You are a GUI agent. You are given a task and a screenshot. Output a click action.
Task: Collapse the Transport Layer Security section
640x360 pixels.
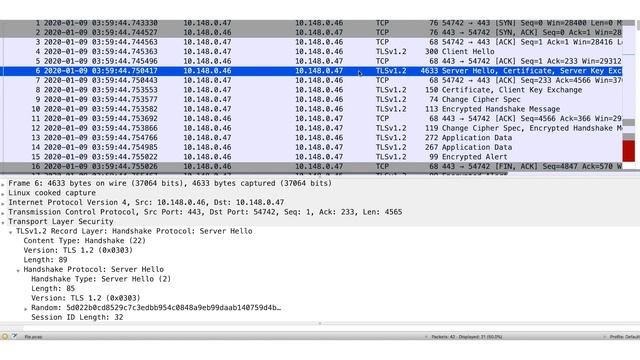click(3, 222)
